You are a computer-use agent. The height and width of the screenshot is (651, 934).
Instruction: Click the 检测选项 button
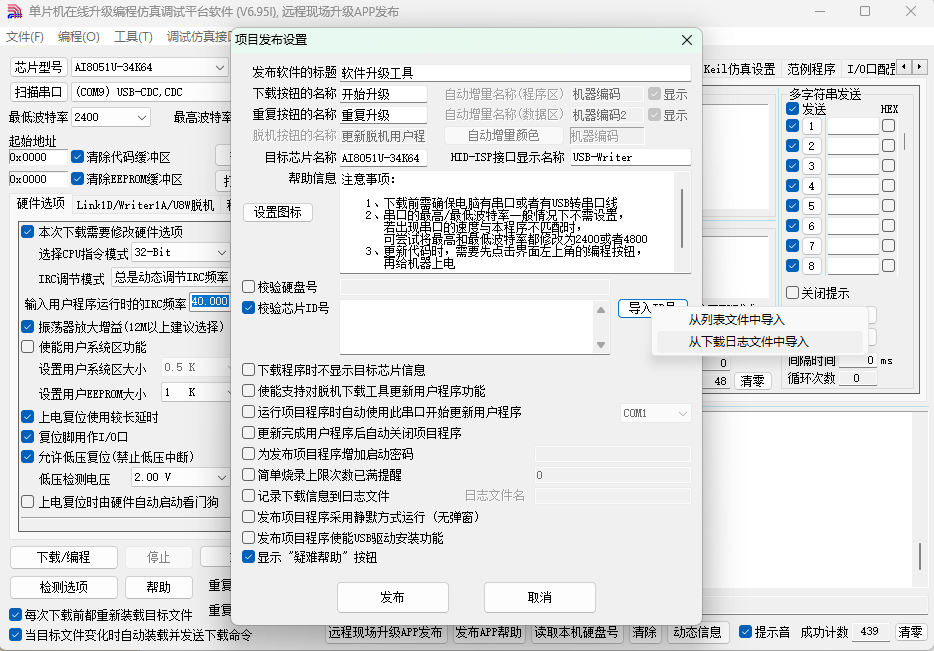64,587
